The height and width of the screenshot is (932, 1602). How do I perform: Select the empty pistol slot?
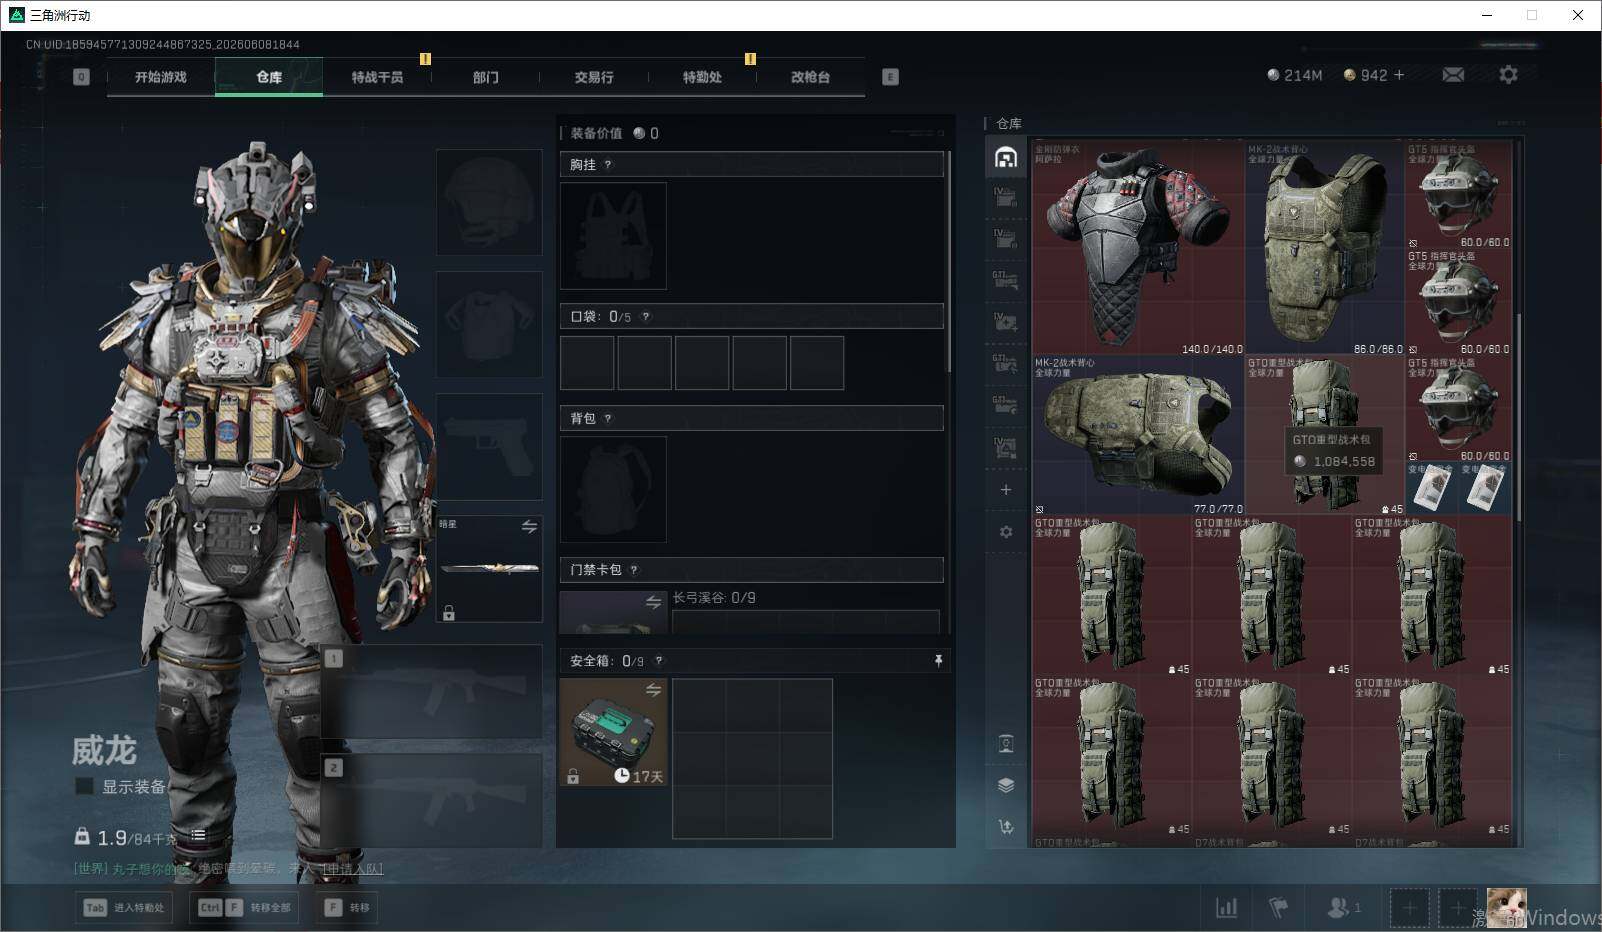point(489,447)
